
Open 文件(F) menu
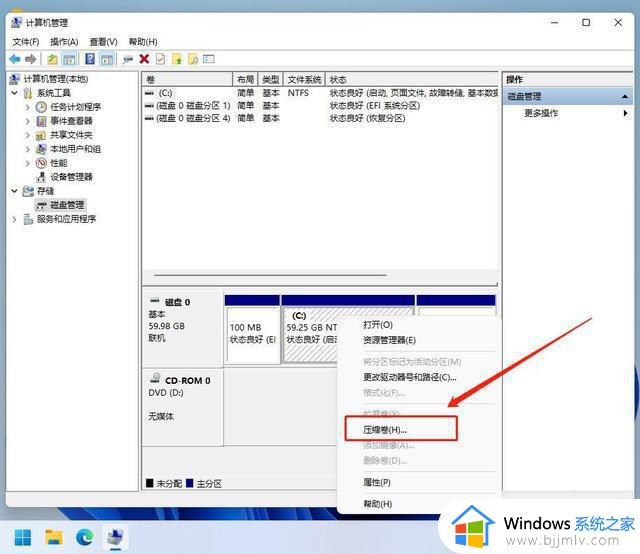pyautogui.click(x=26, y=42)
